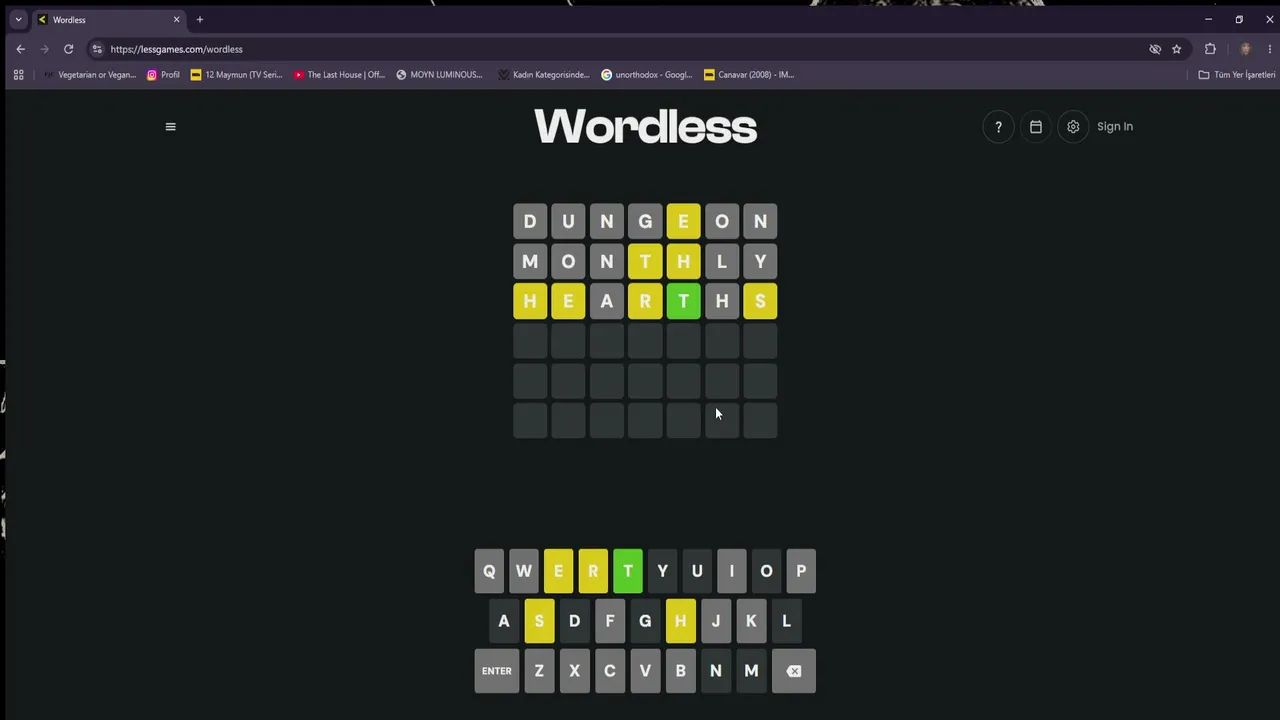The width and height of the screenshot is (1280, 720).
Task: Open the unorthodox Google bookmark
Action: [x=646, y=75]
